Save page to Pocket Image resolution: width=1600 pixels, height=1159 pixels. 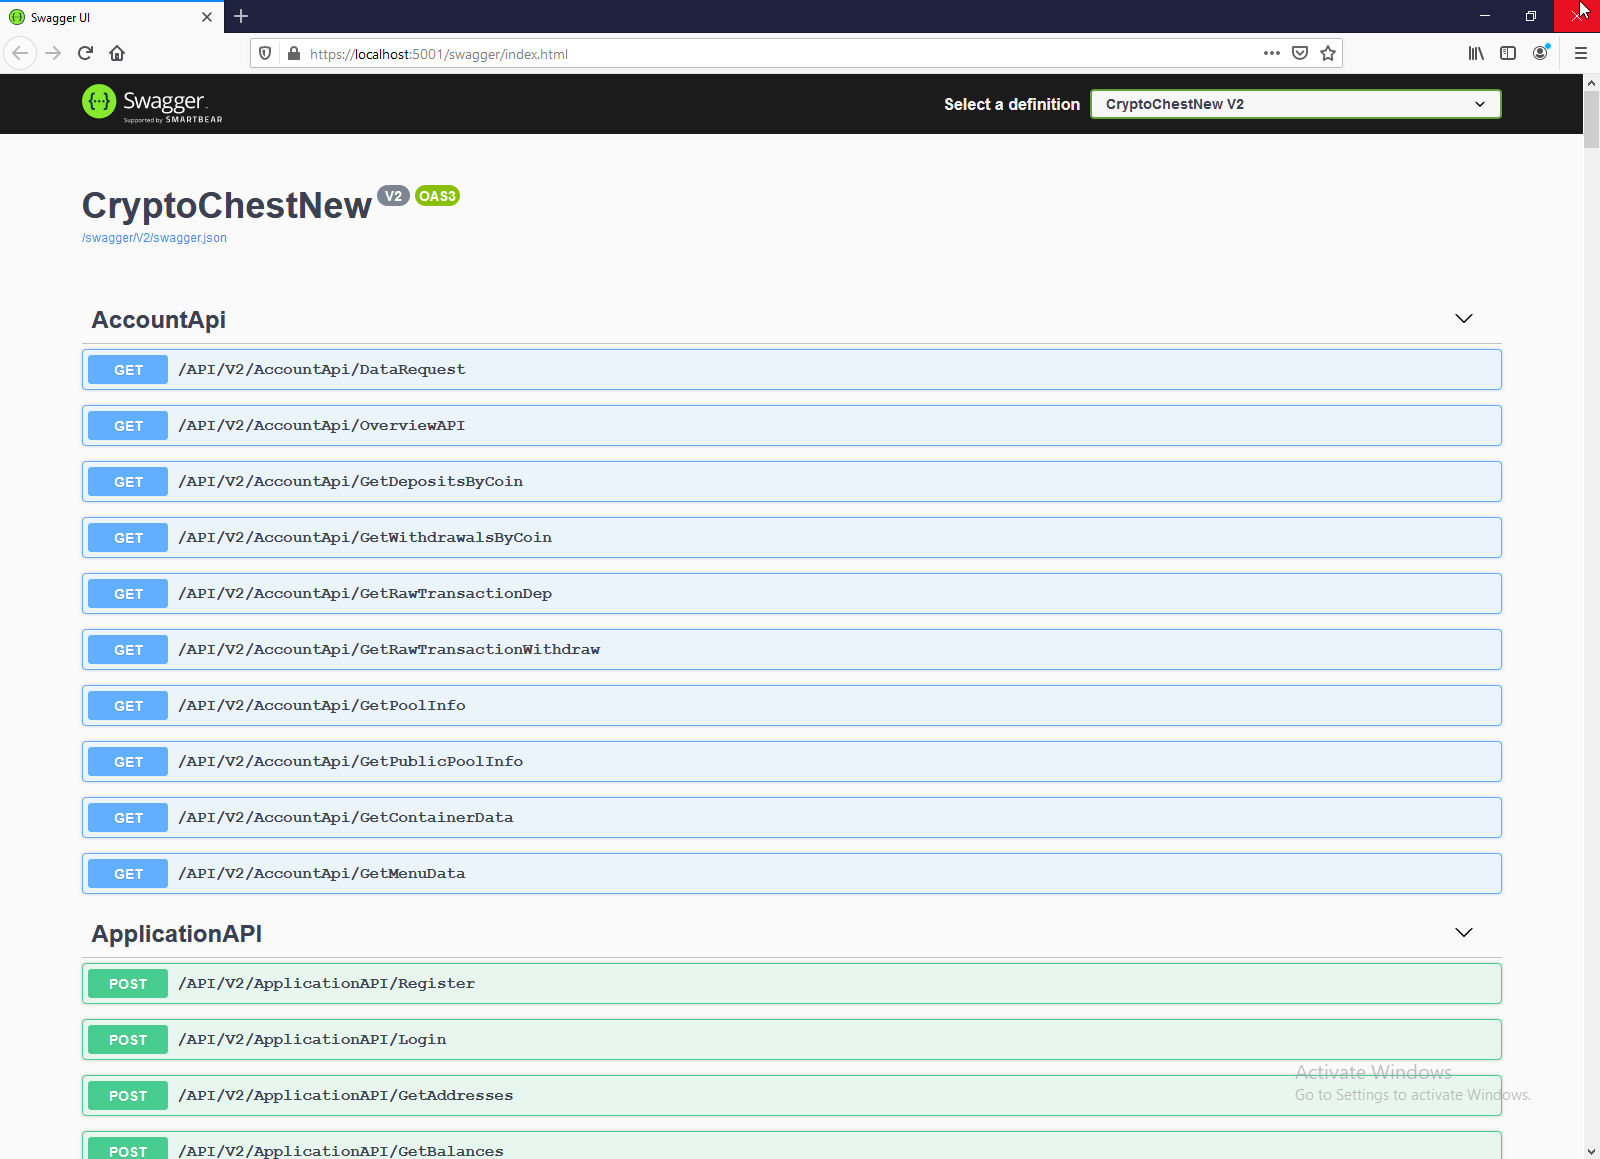1300,53
